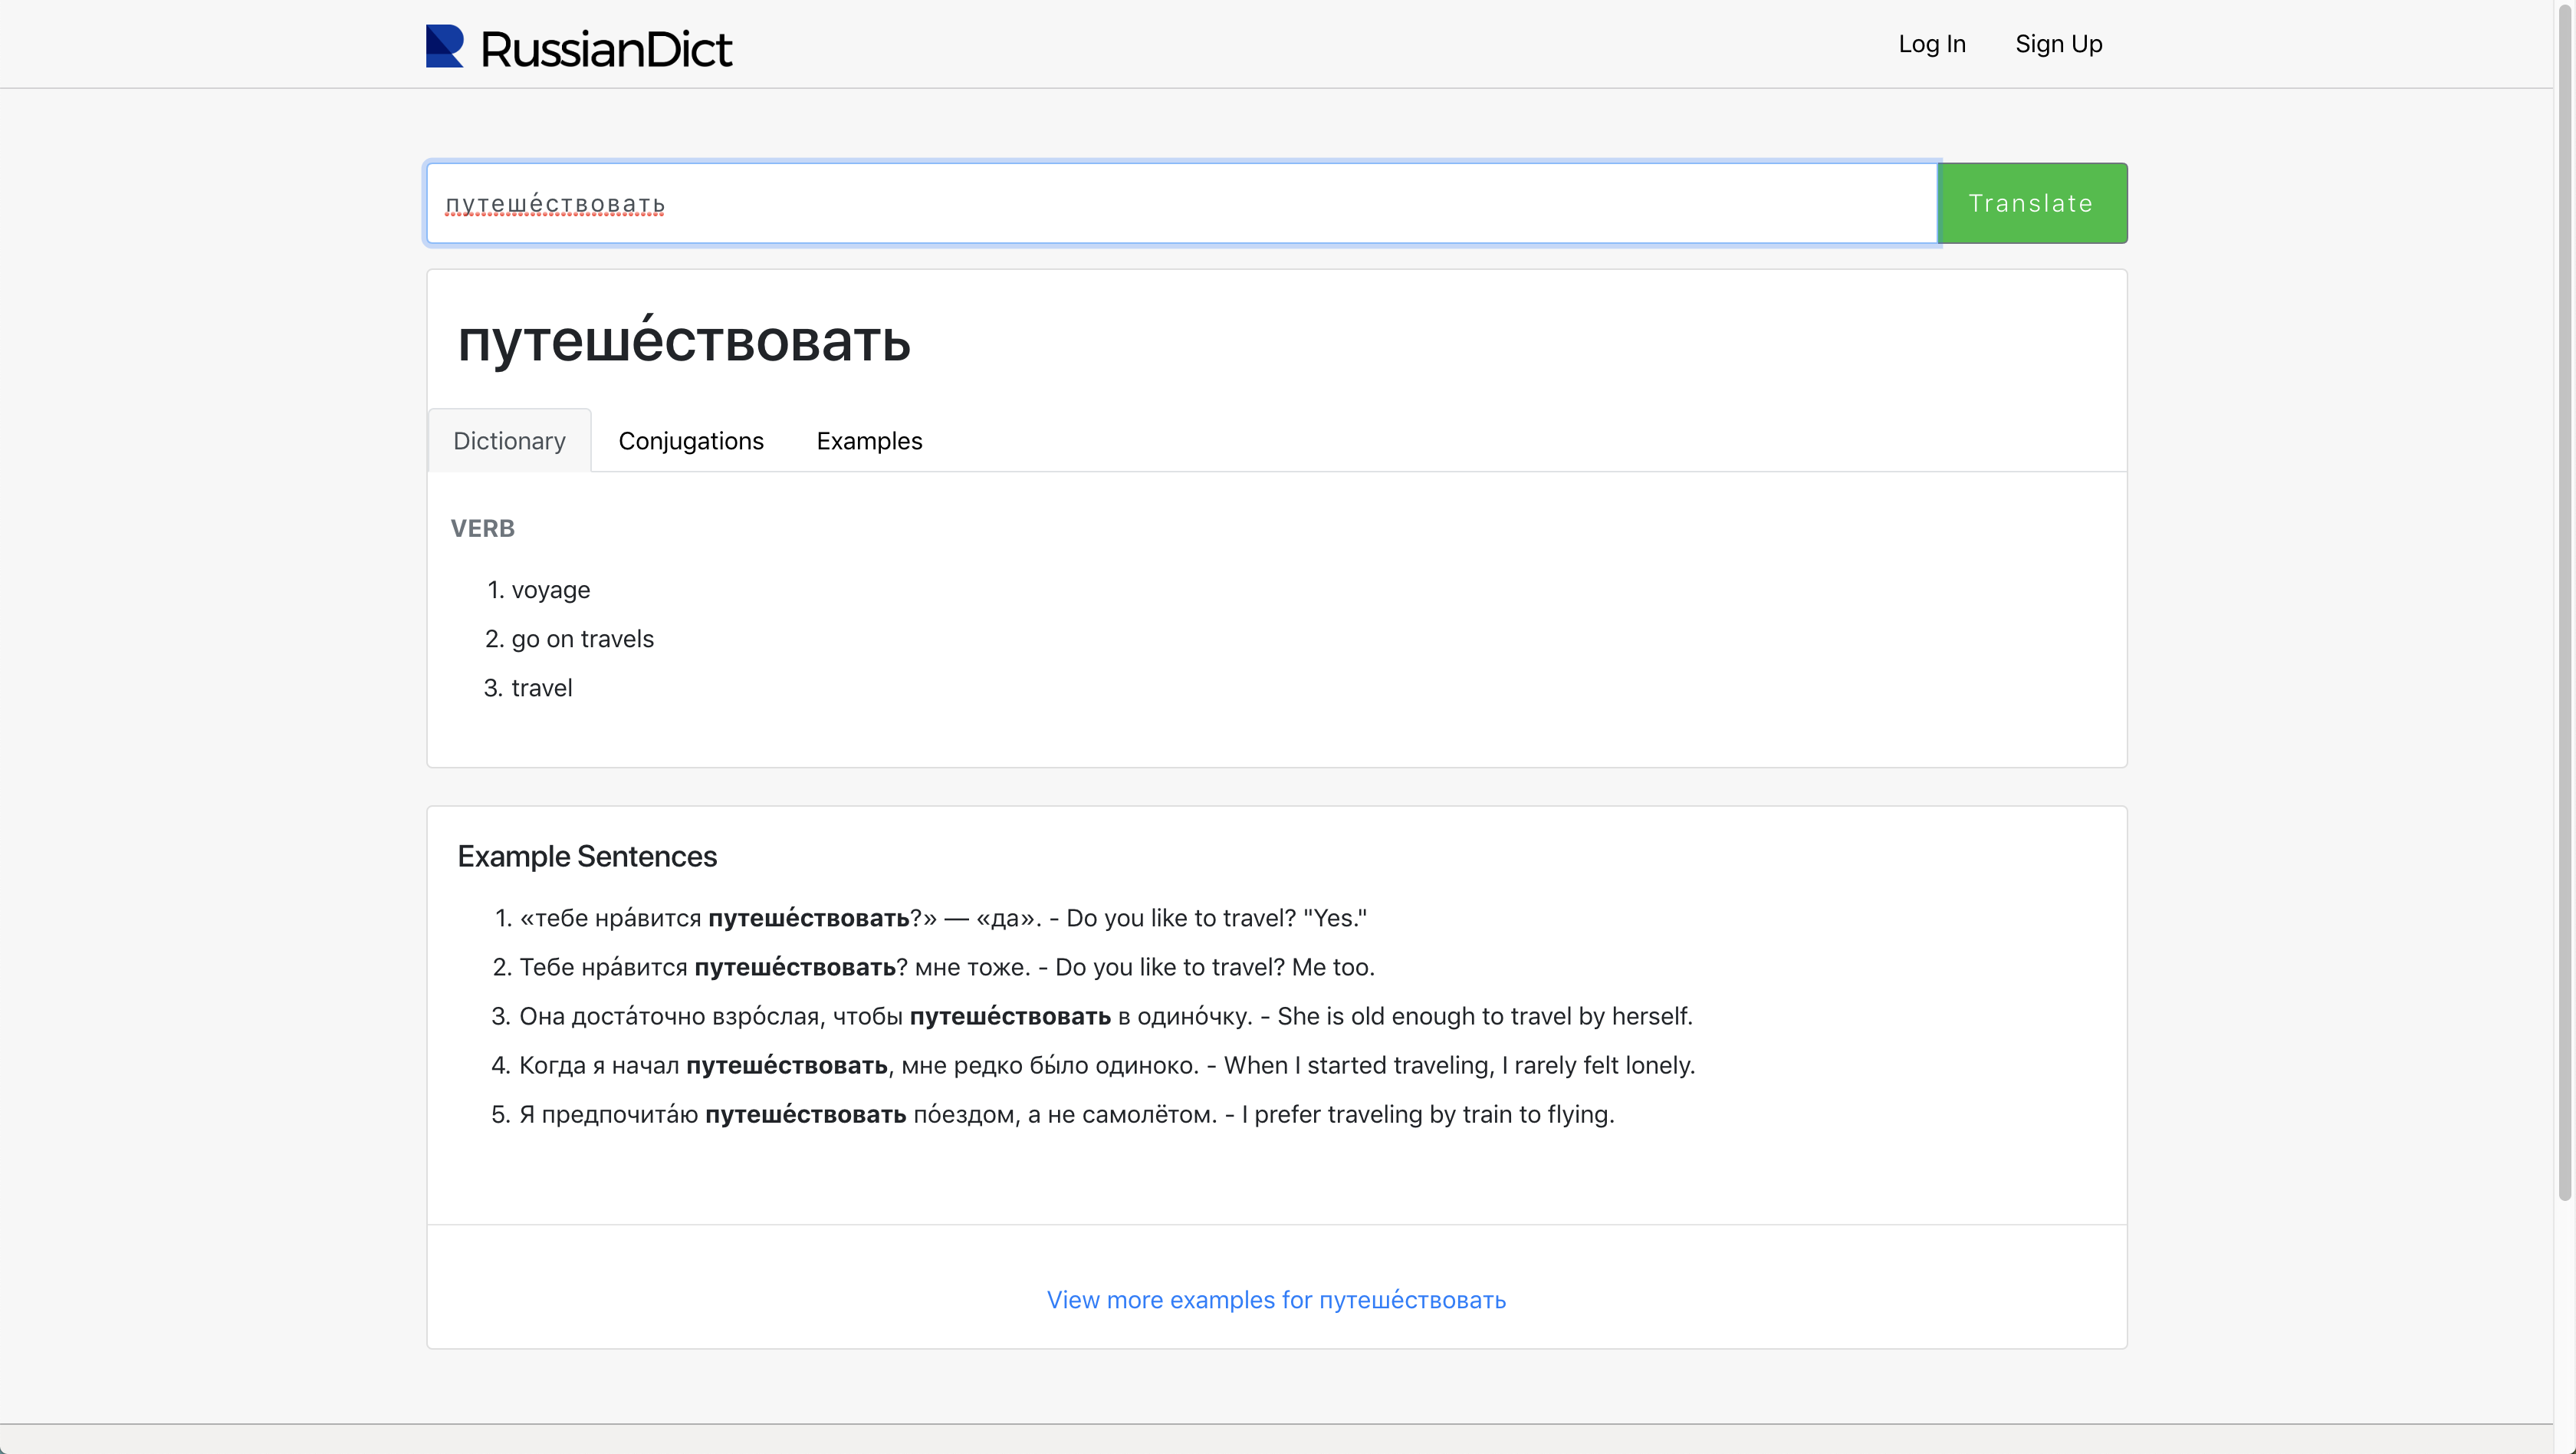
Task: Select the Dictionary tab
Action: point(509,440)
